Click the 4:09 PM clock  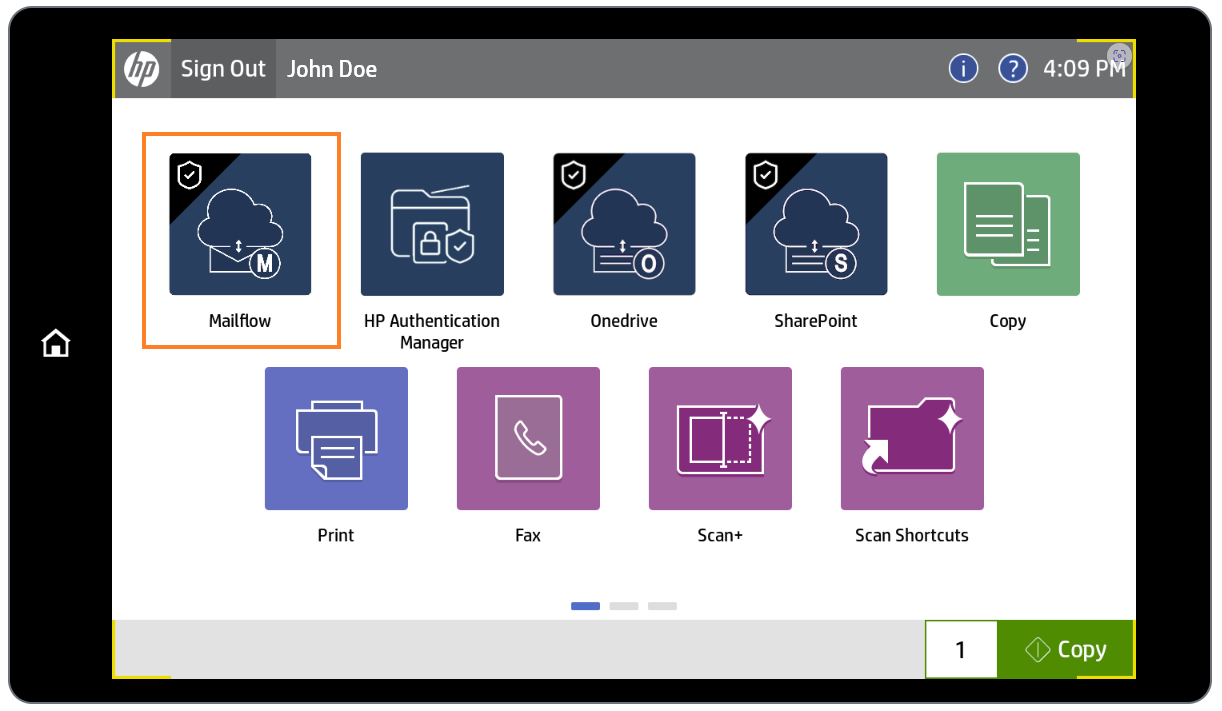coord(1084,69)
